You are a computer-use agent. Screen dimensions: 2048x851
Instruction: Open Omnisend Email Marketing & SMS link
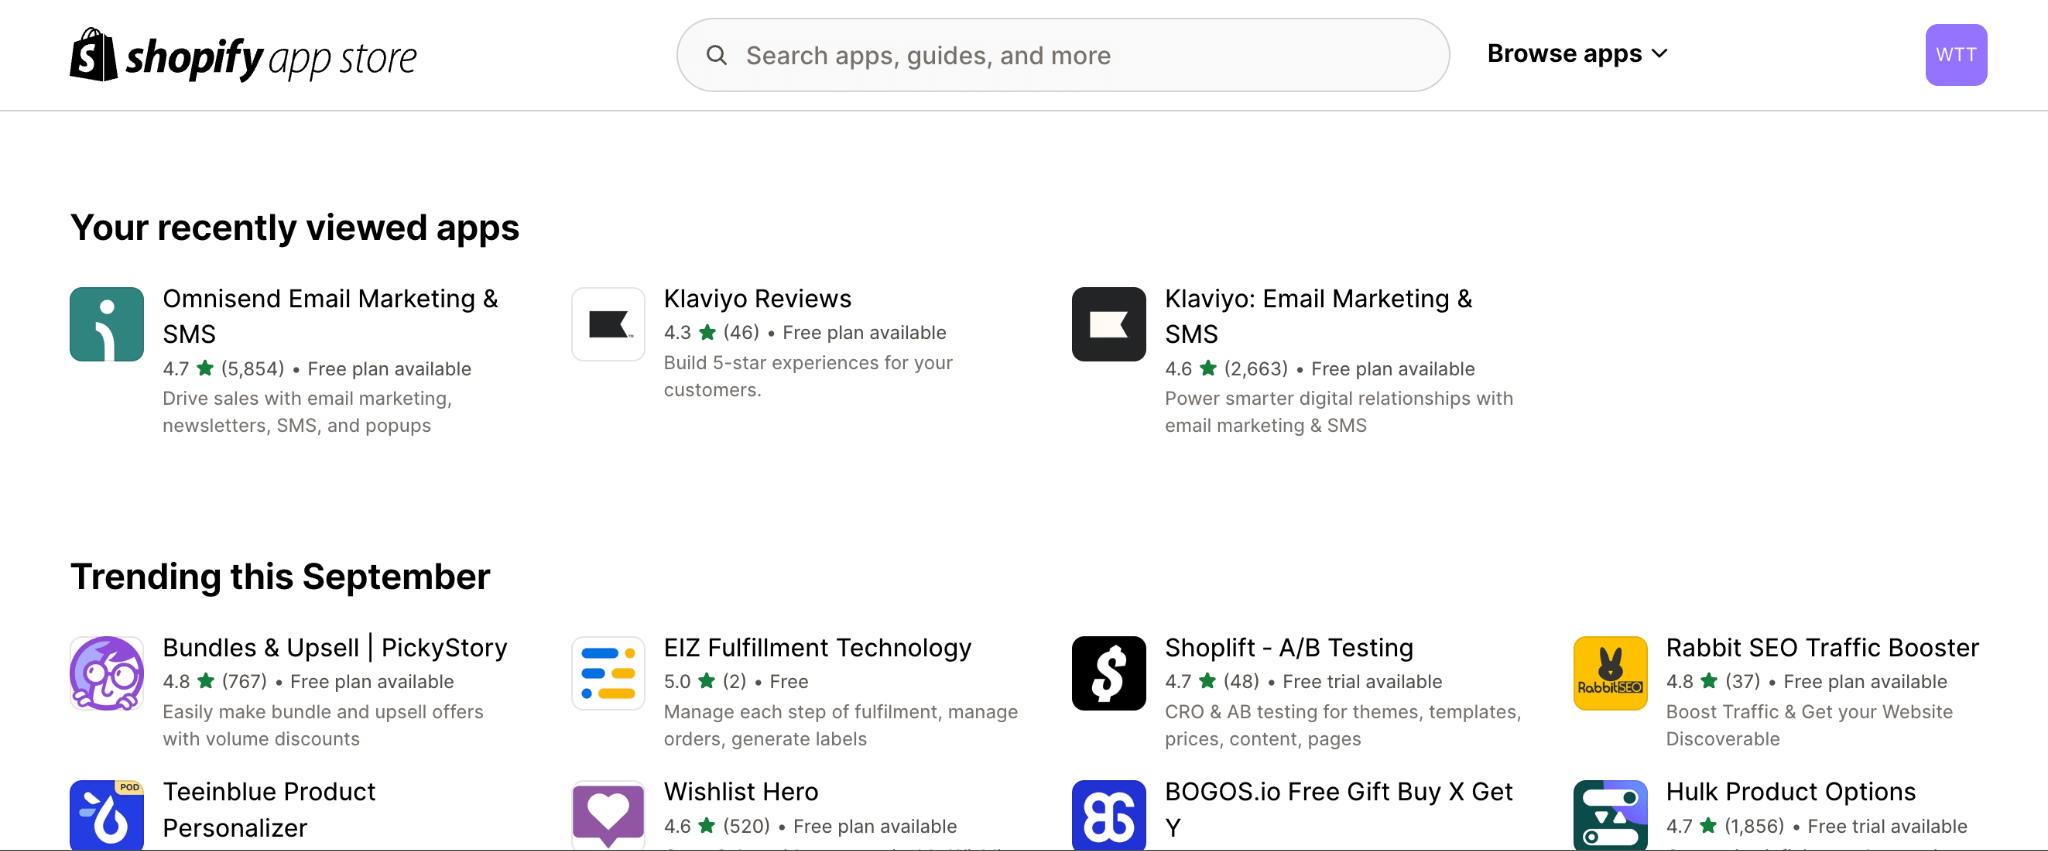point(330,316)
